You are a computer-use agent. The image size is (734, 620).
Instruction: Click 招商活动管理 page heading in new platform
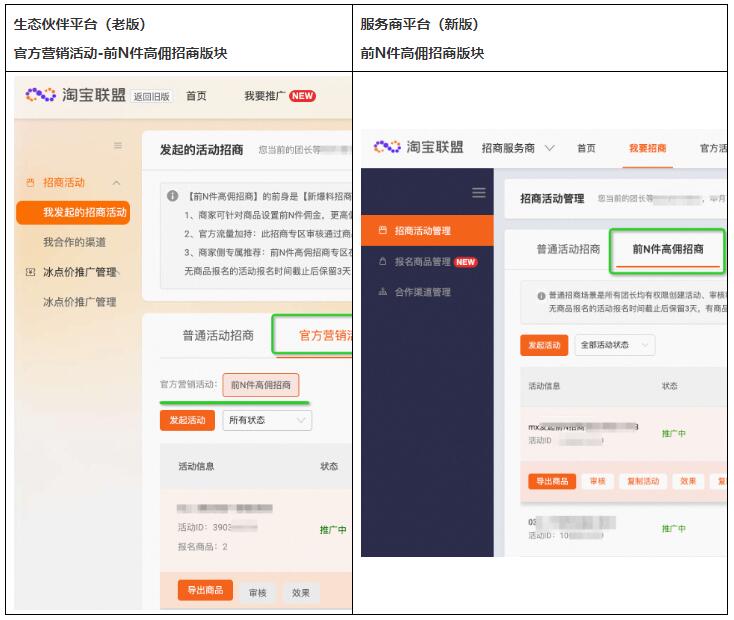[552, 199]
